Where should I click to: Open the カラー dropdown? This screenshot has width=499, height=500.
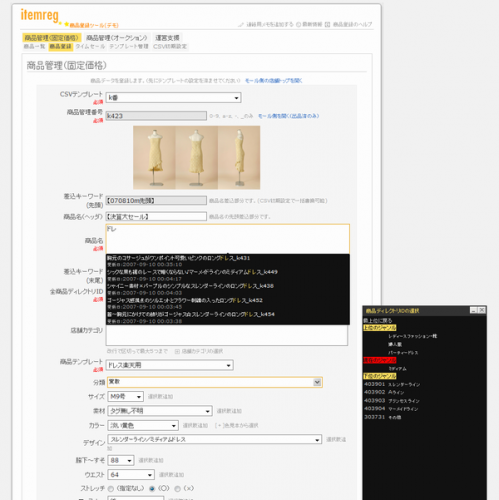pyautogui.click(x=143, y=426)
